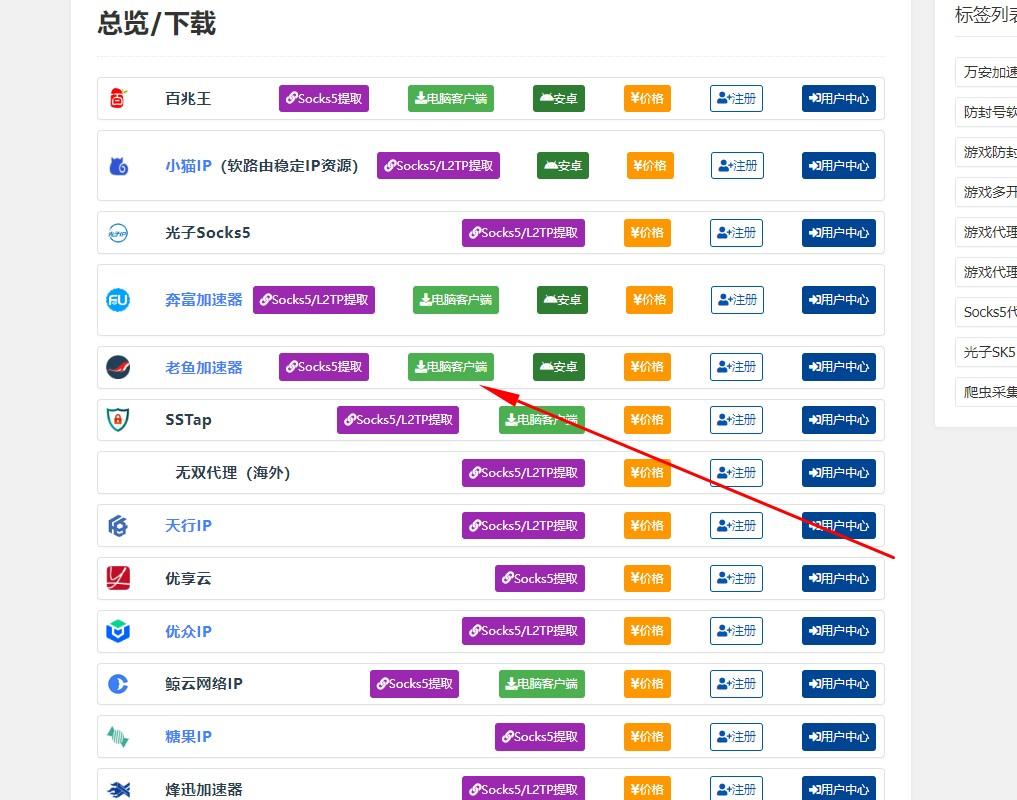Image resolution: width=1017 pixels, height=800 pixels.
Task: Select the 爬虫采集 tag in sidebar
Action: [x=987, y=392]
